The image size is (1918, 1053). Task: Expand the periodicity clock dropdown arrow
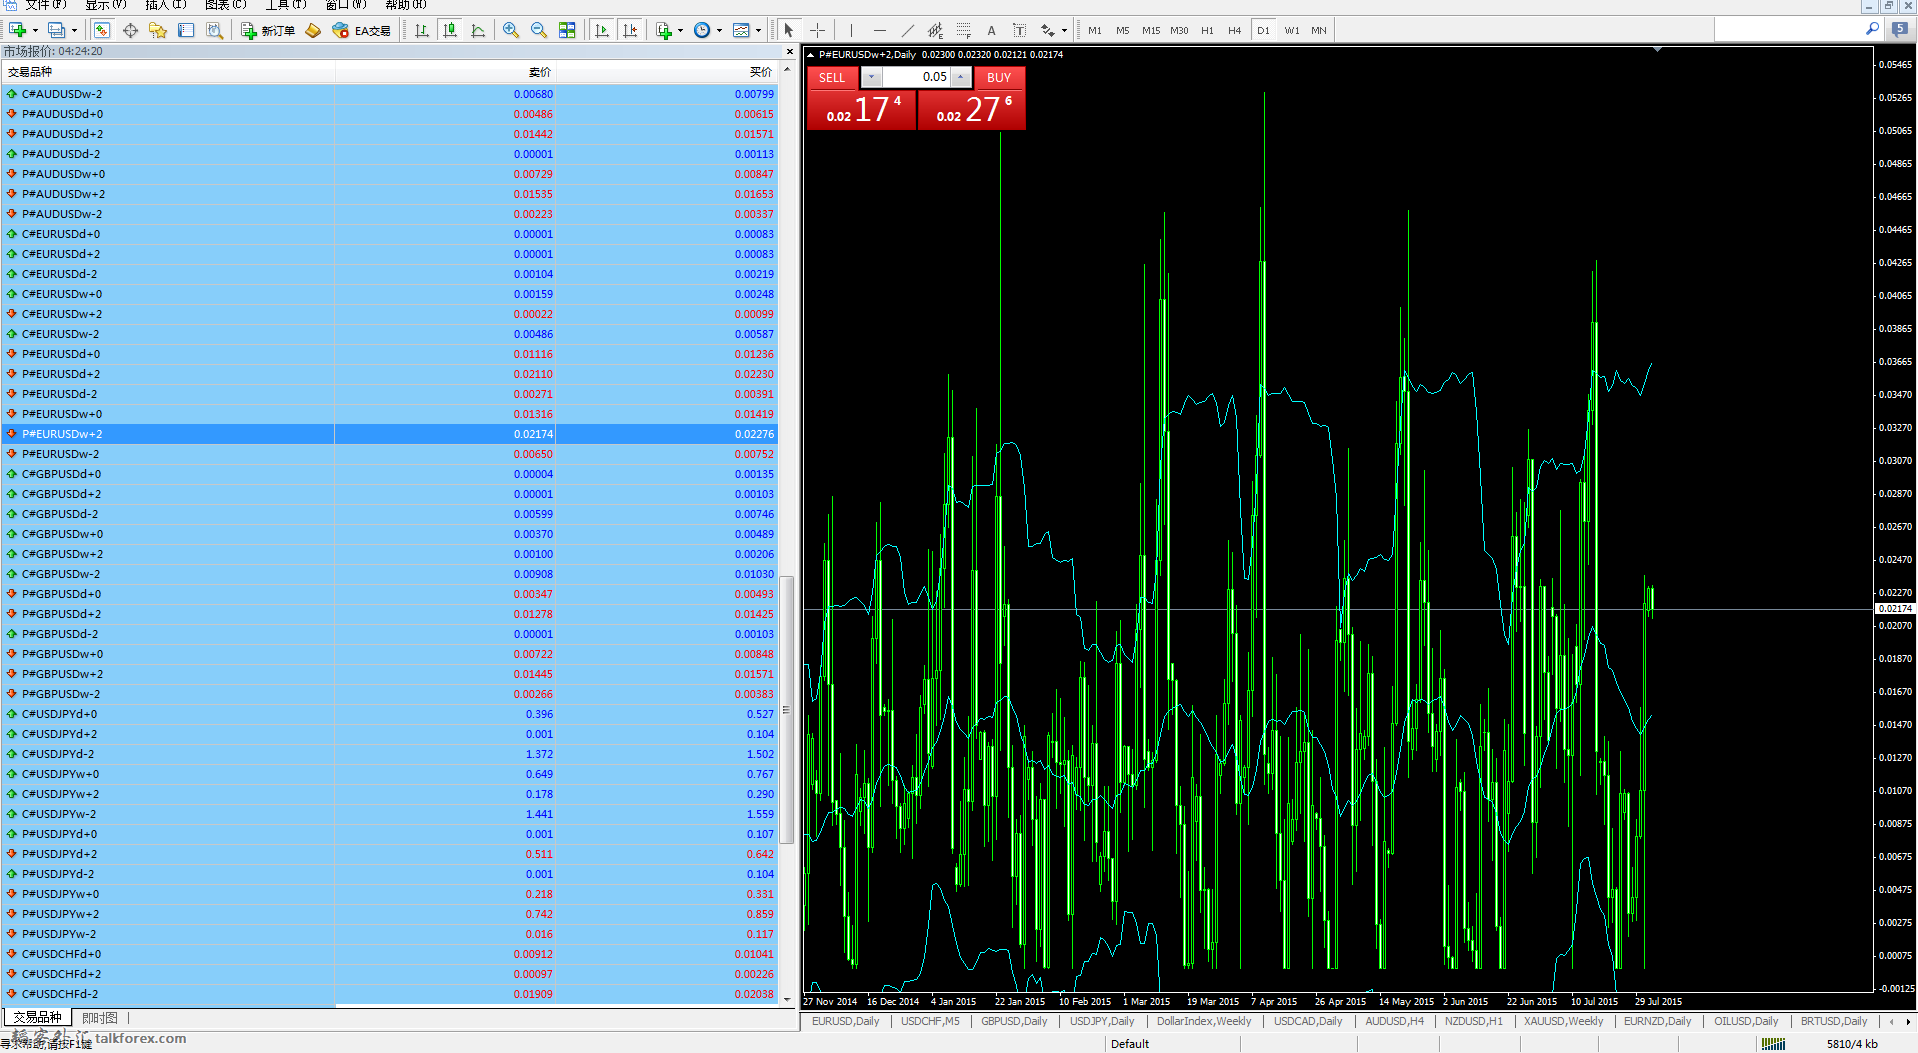(719, 30)
